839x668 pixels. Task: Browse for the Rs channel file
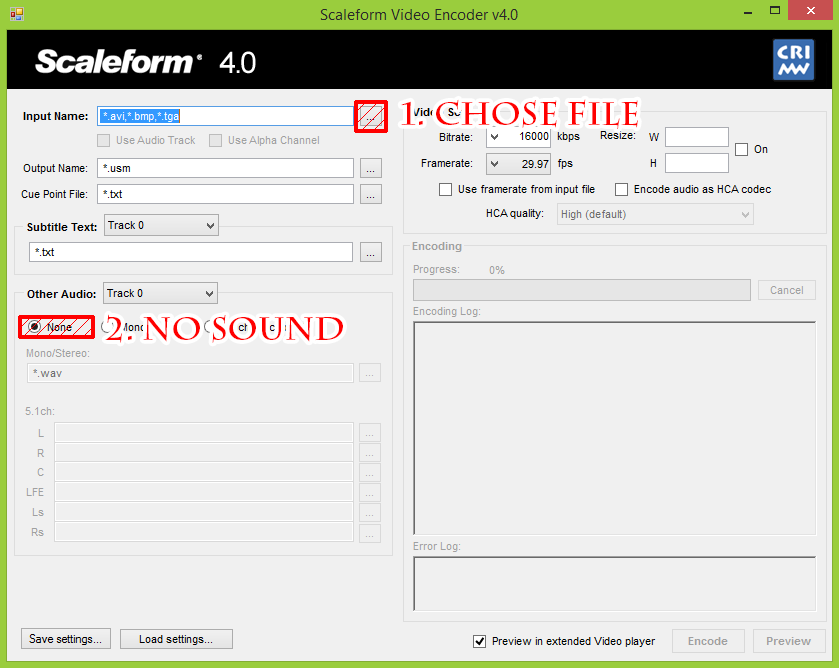(x=370, y=533)
